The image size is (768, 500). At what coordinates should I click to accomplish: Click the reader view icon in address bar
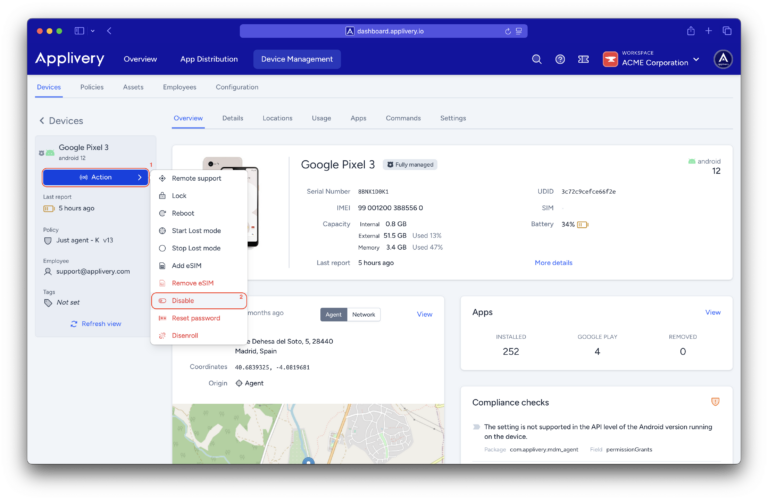[x=519, y=31]
